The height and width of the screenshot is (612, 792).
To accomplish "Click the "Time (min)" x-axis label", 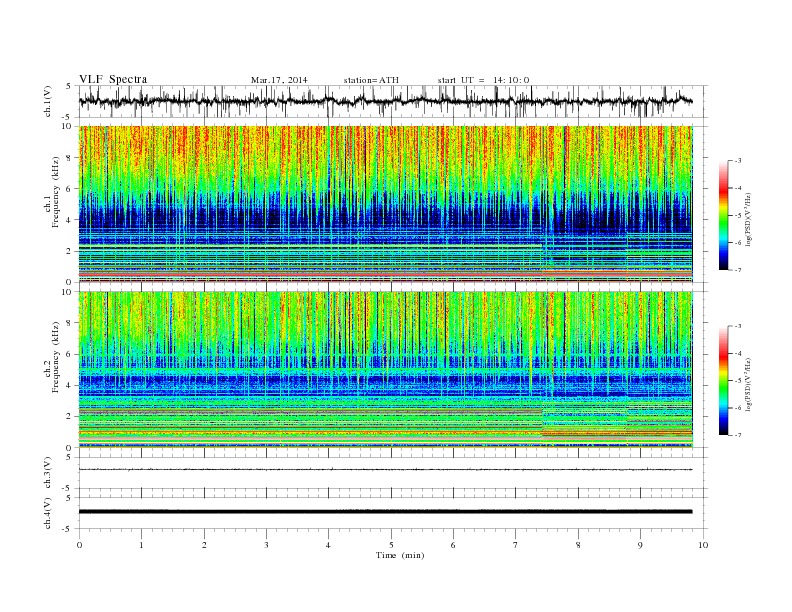I will (400, 555).
